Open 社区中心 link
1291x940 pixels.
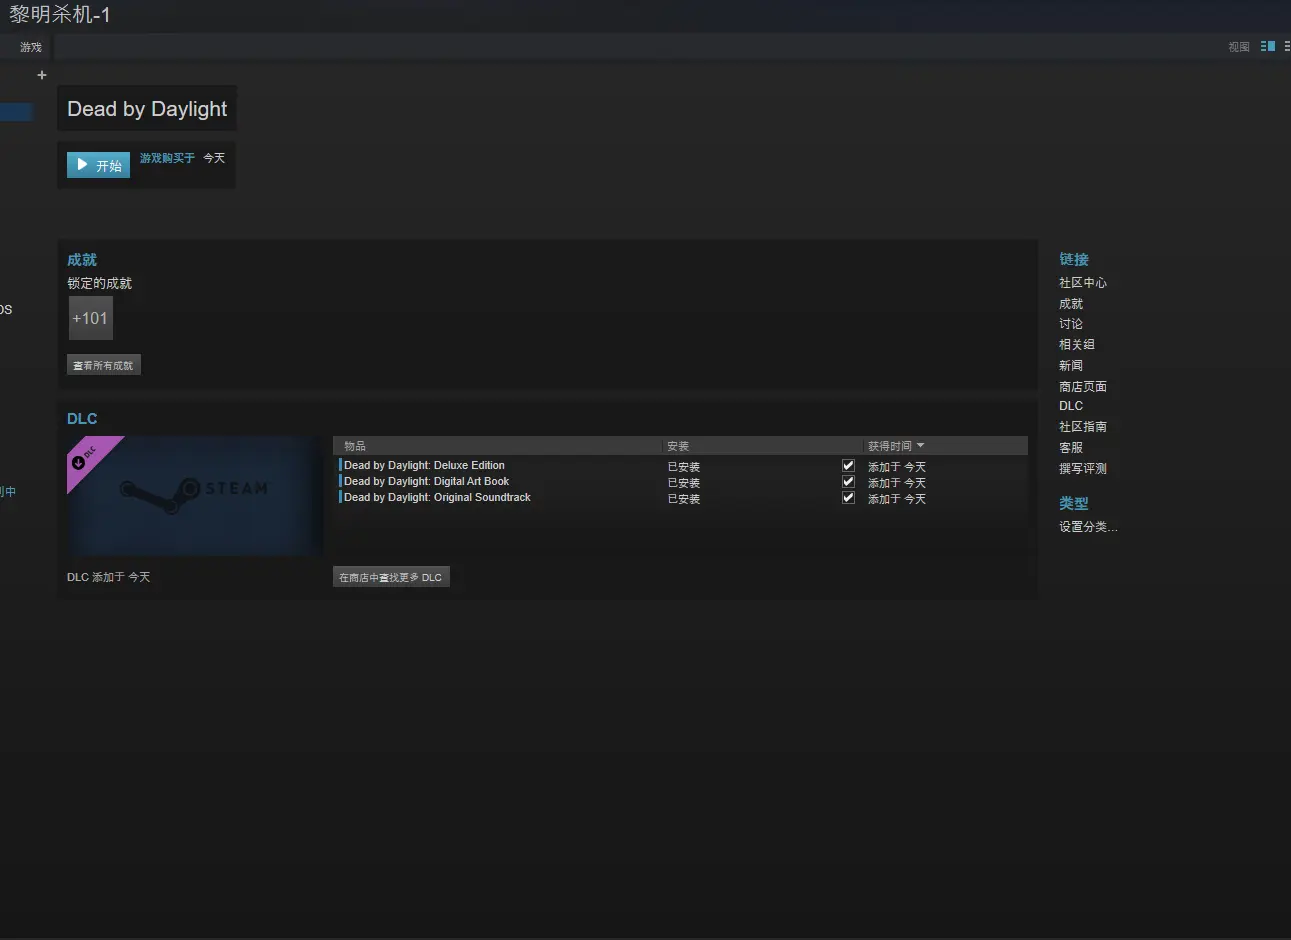click(x=1083, y=283)
